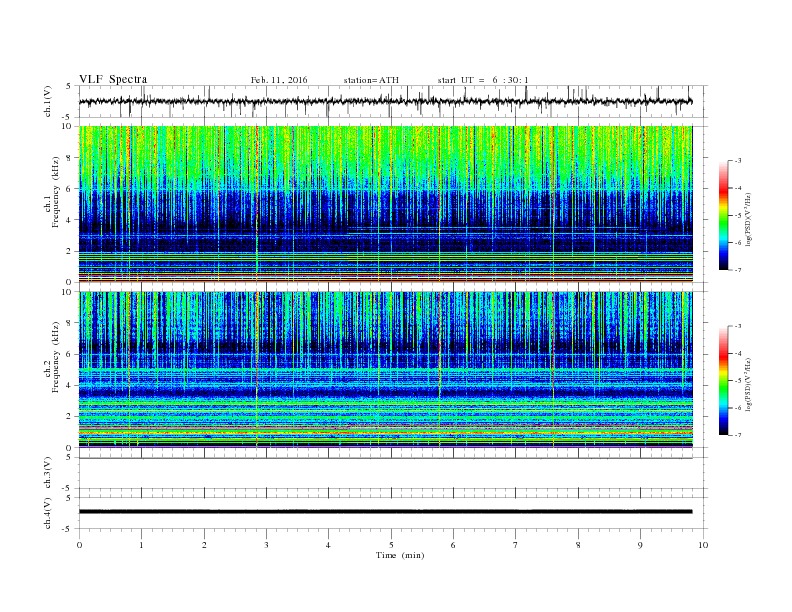Click the log(PSD) label beside the ch.2 colorbar

[748, 384]
